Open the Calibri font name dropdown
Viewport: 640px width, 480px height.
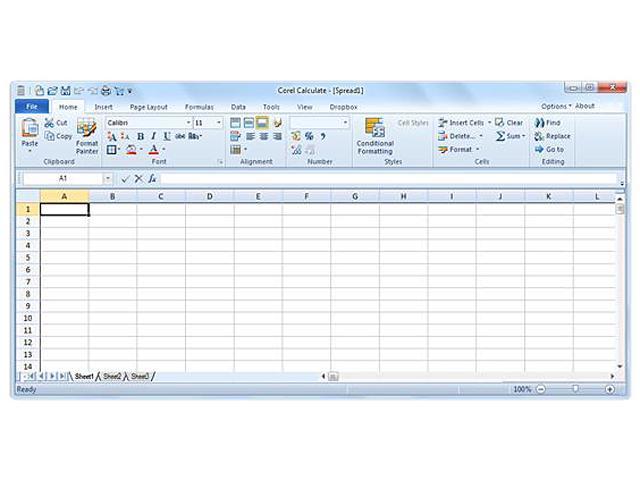click(187, 123)
